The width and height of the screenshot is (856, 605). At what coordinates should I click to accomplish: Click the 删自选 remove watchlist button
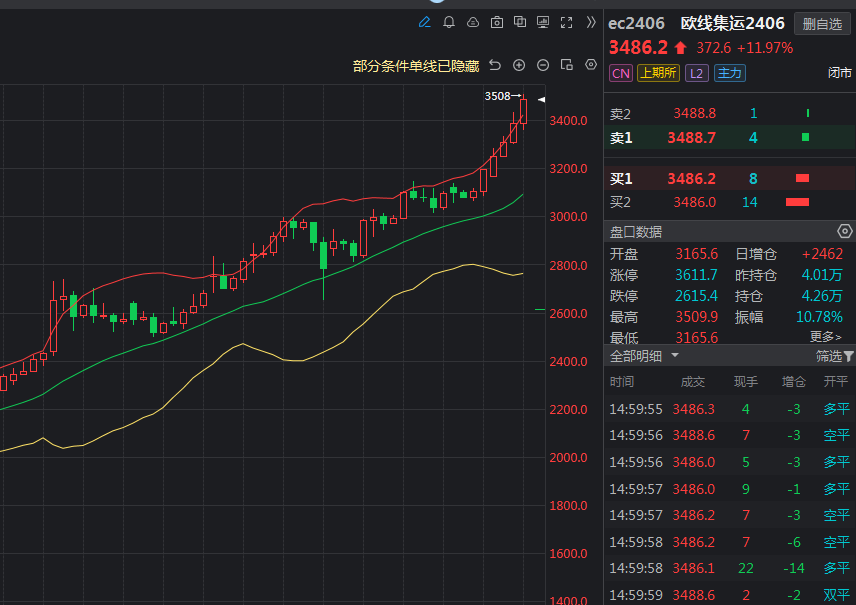[820, 24]
